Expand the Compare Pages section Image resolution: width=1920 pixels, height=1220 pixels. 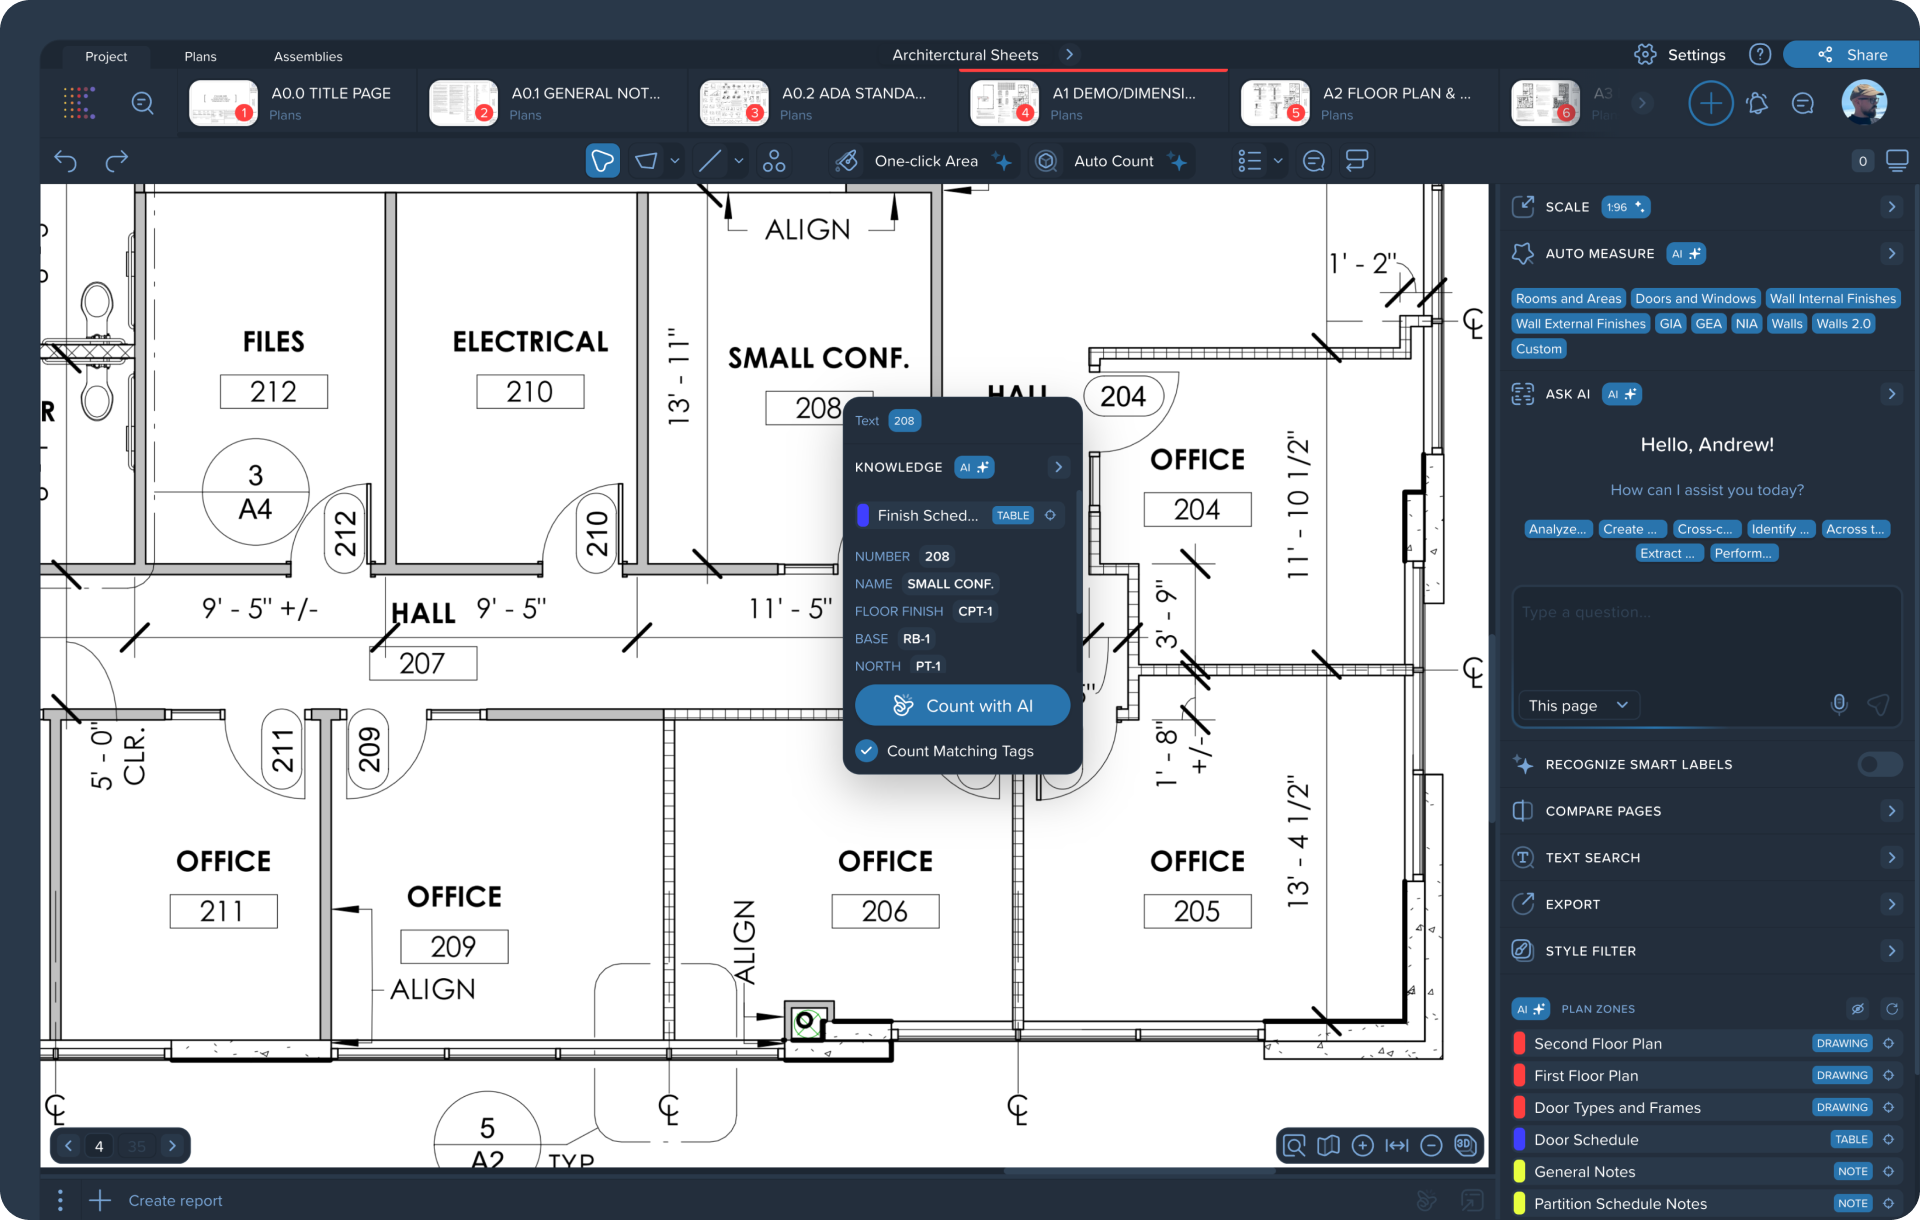1890,811
